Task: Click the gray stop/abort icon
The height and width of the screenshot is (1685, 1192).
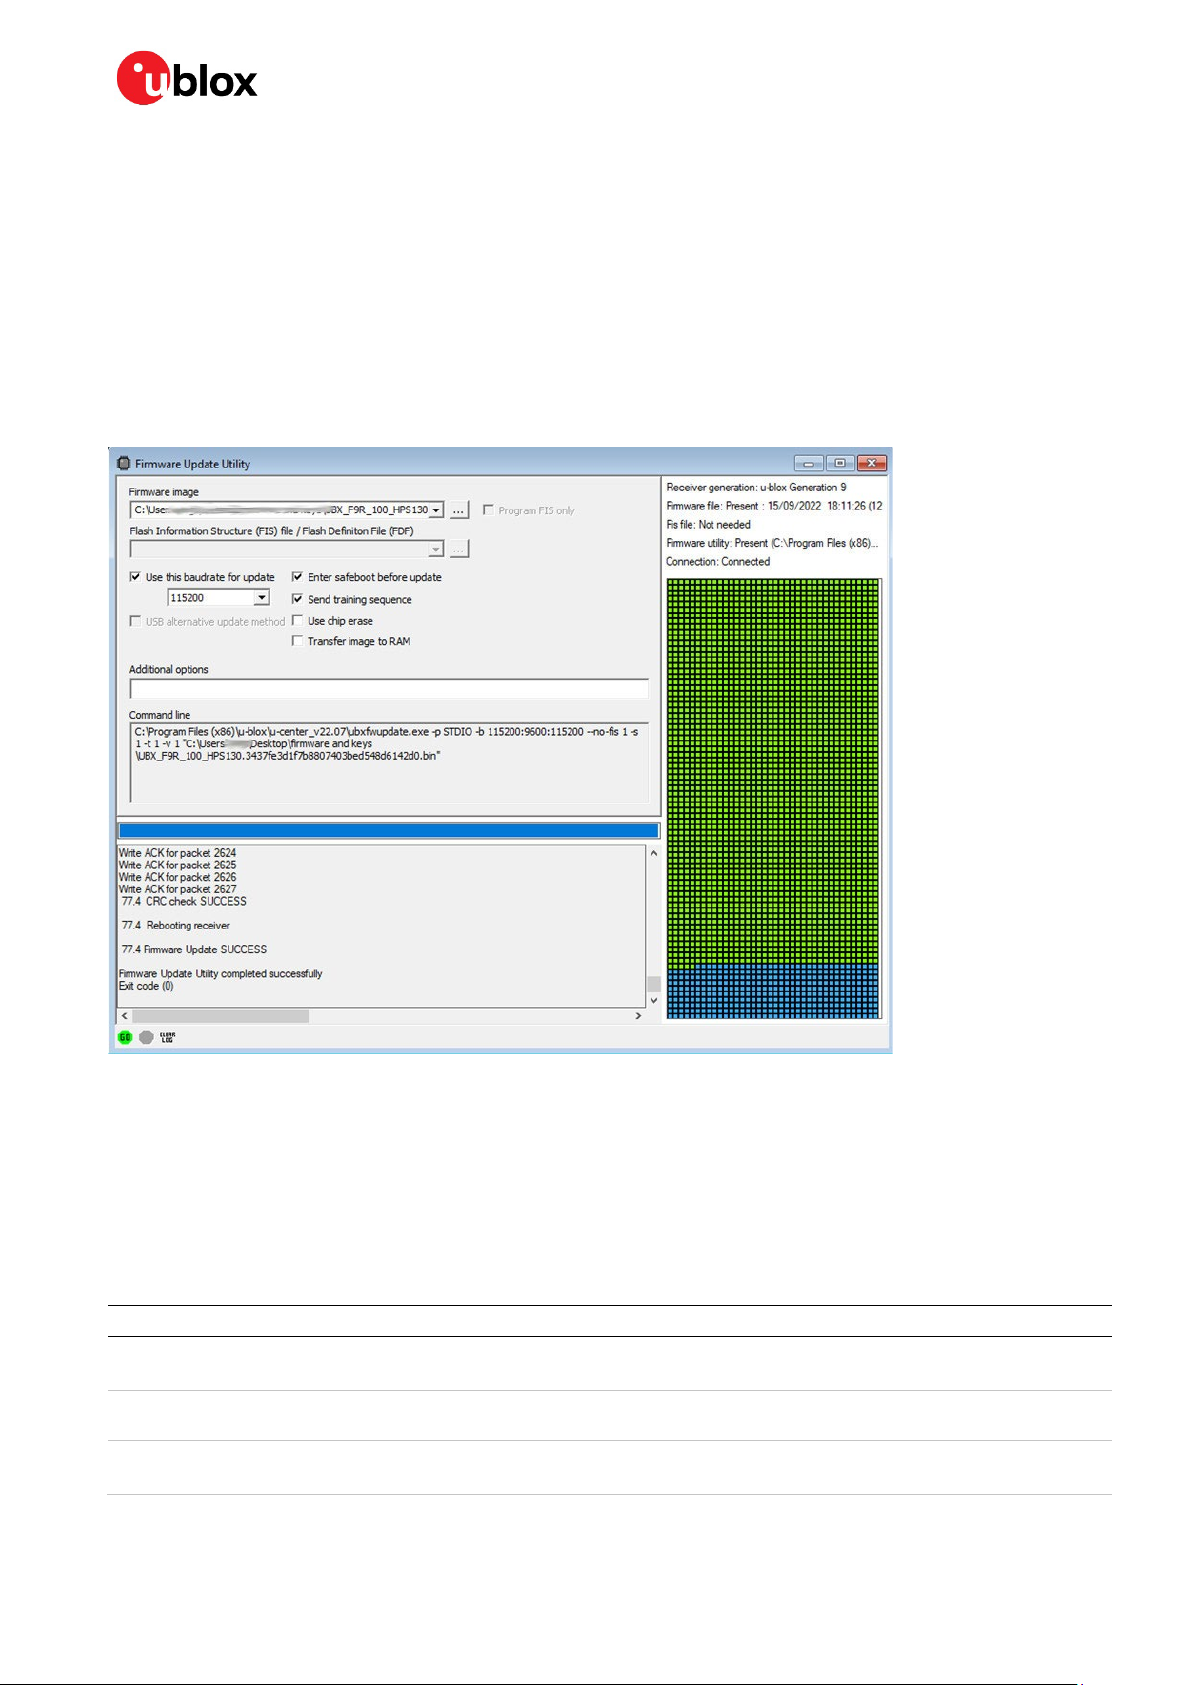Action: pos(146,1037)
